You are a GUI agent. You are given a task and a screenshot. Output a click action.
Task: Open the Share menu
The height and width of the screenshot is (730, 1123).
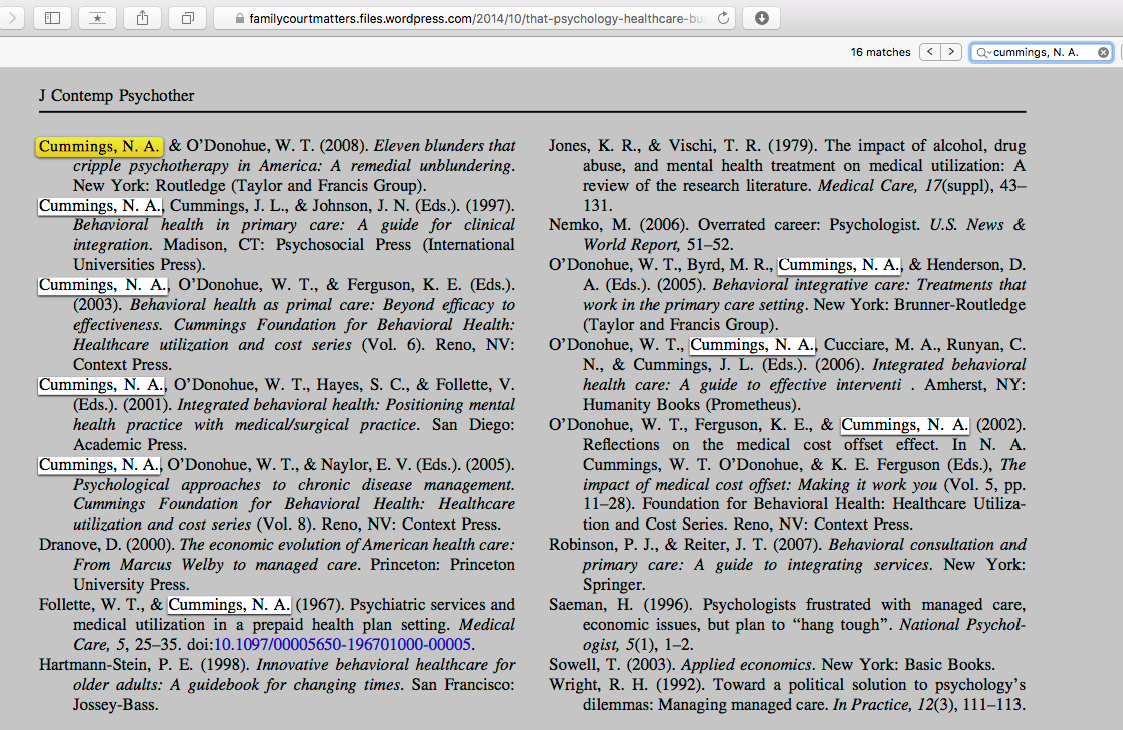tap(142, 18)
